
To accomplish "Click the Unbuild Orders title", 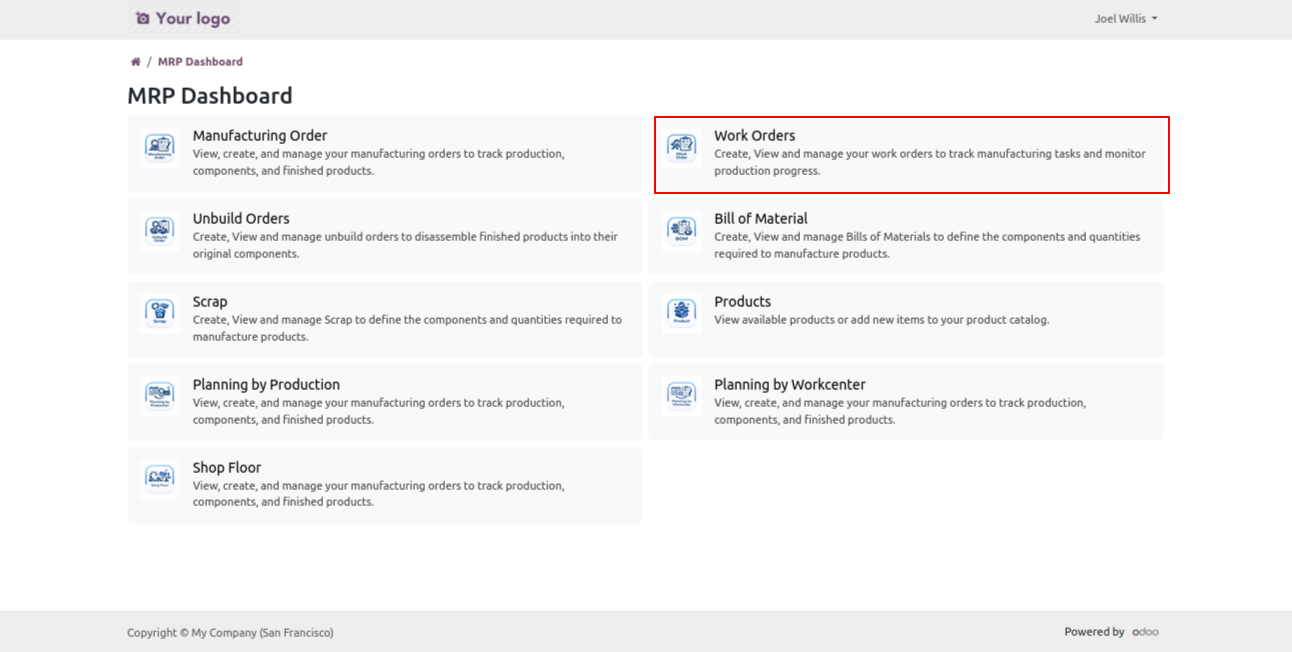I will 241,219.
